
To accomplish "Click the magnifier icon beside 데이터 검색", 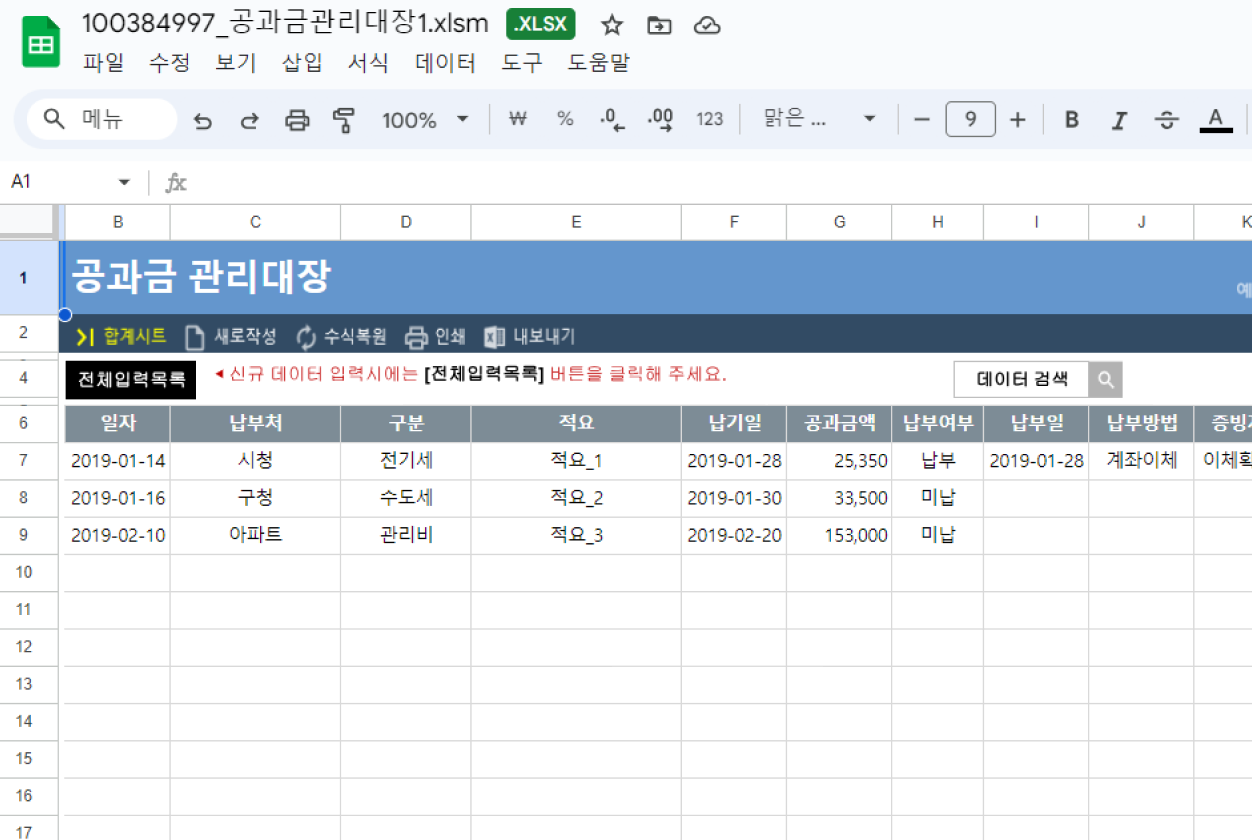I will click(1105, 379).
